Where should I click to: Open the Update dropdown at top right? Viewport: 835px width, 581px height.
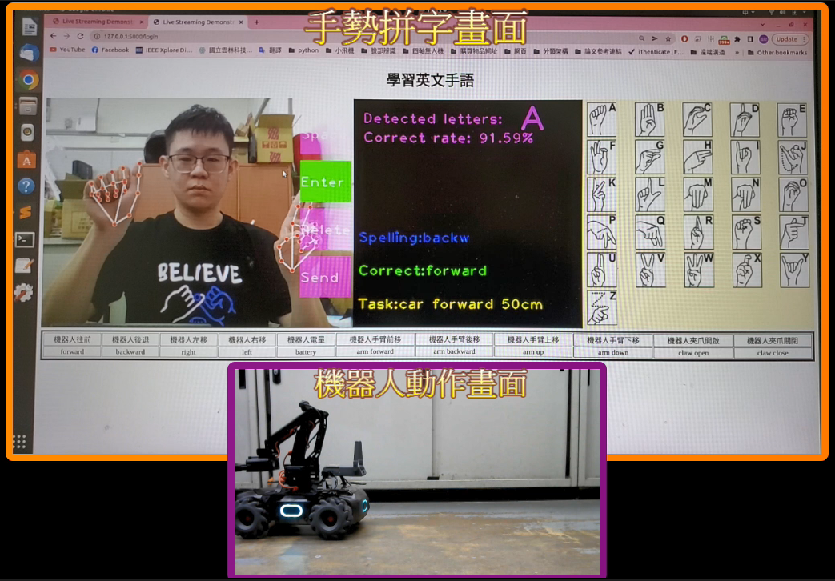[x=789, y=38]
